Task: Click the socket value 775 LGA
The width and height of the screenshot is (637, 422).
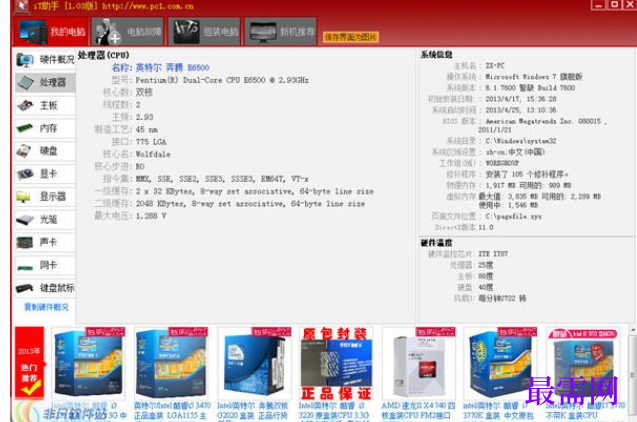Action: (x=151, y=142)
